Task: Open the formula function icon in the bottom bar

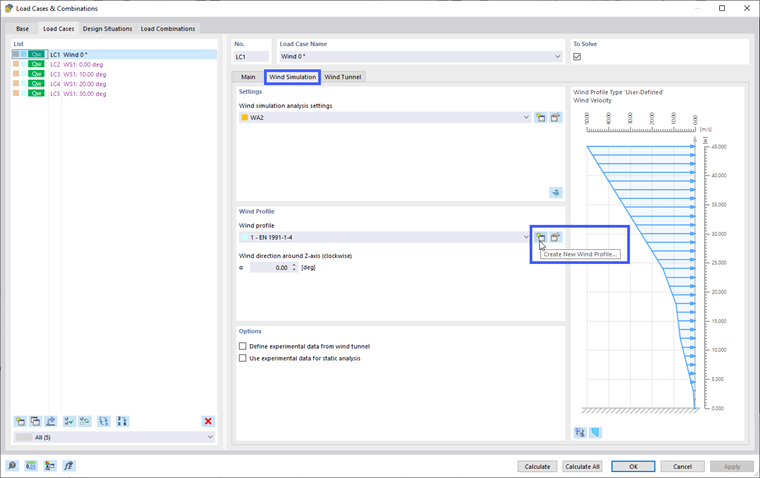Action: 69,466
